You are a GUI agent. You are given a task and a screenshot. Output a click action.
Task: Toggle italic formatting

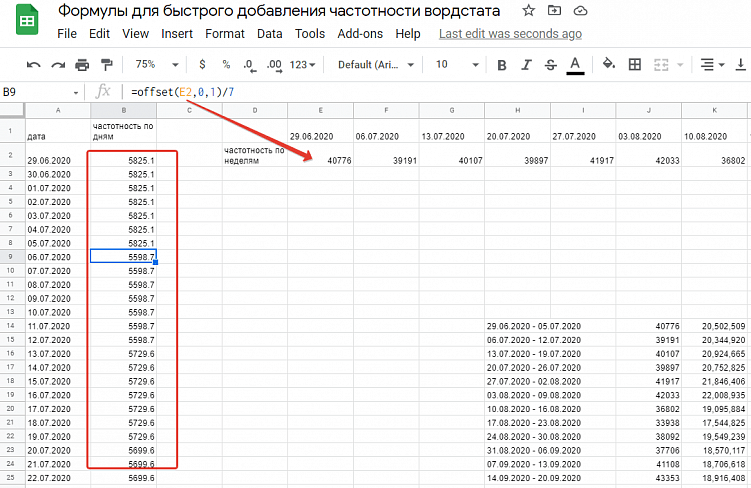point(526,65)
